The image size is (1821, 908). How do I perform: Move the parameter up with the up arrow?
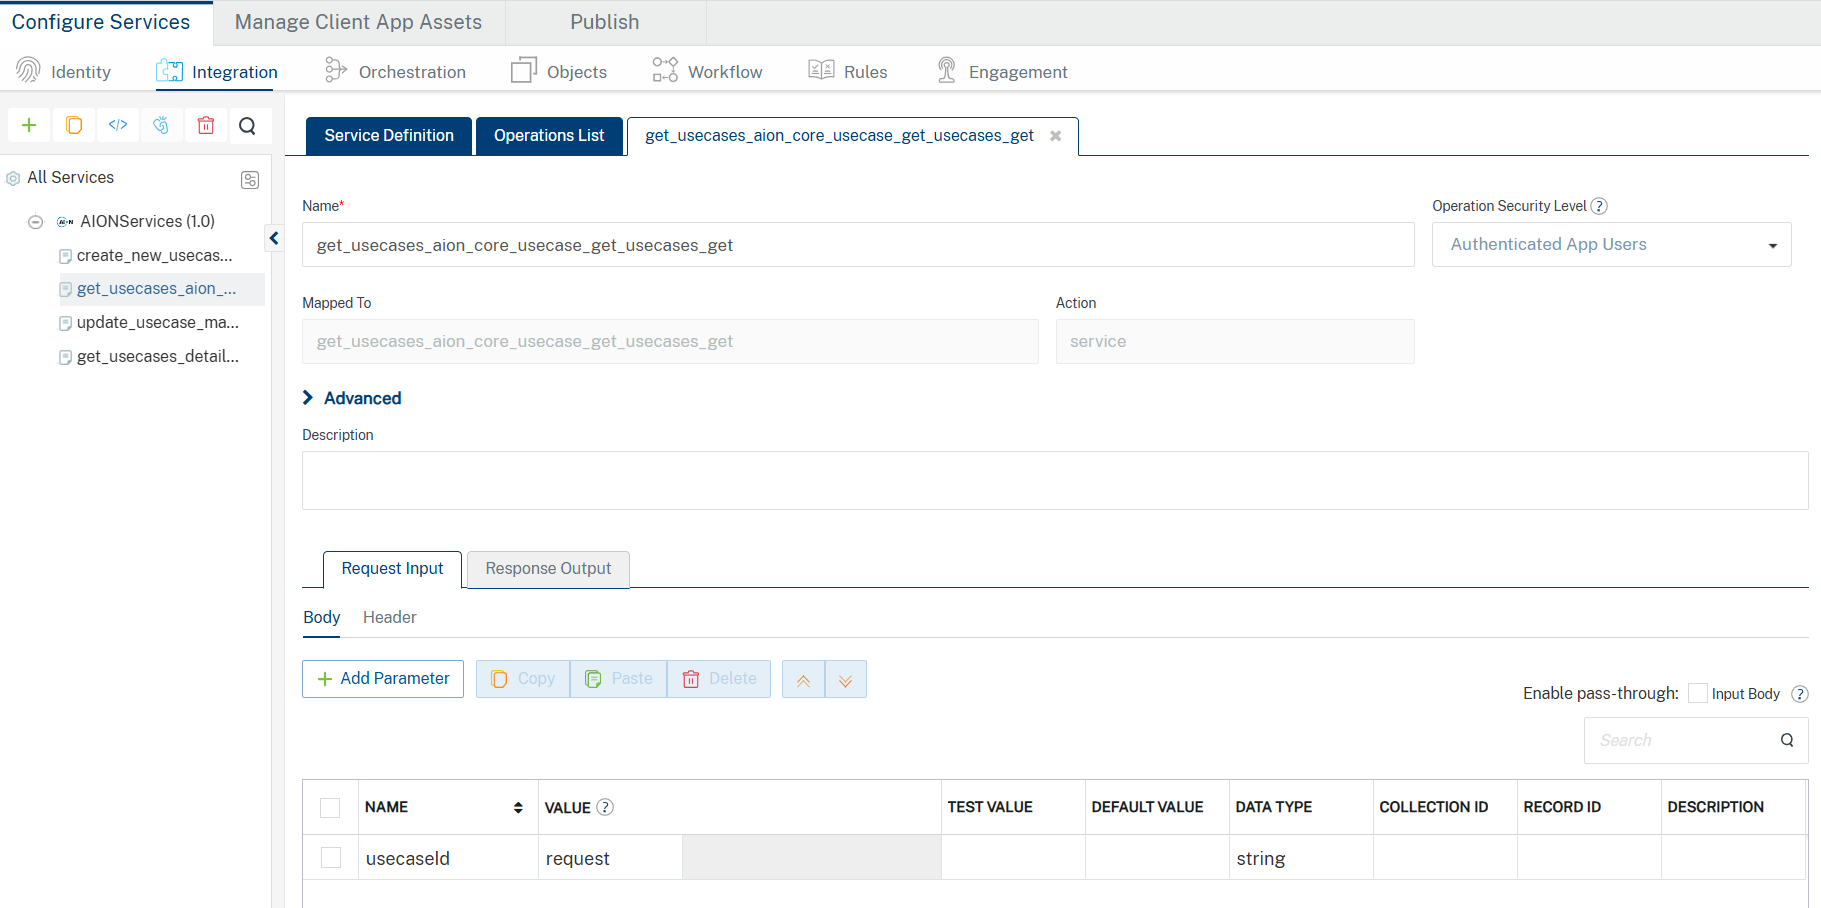point(803,679)
